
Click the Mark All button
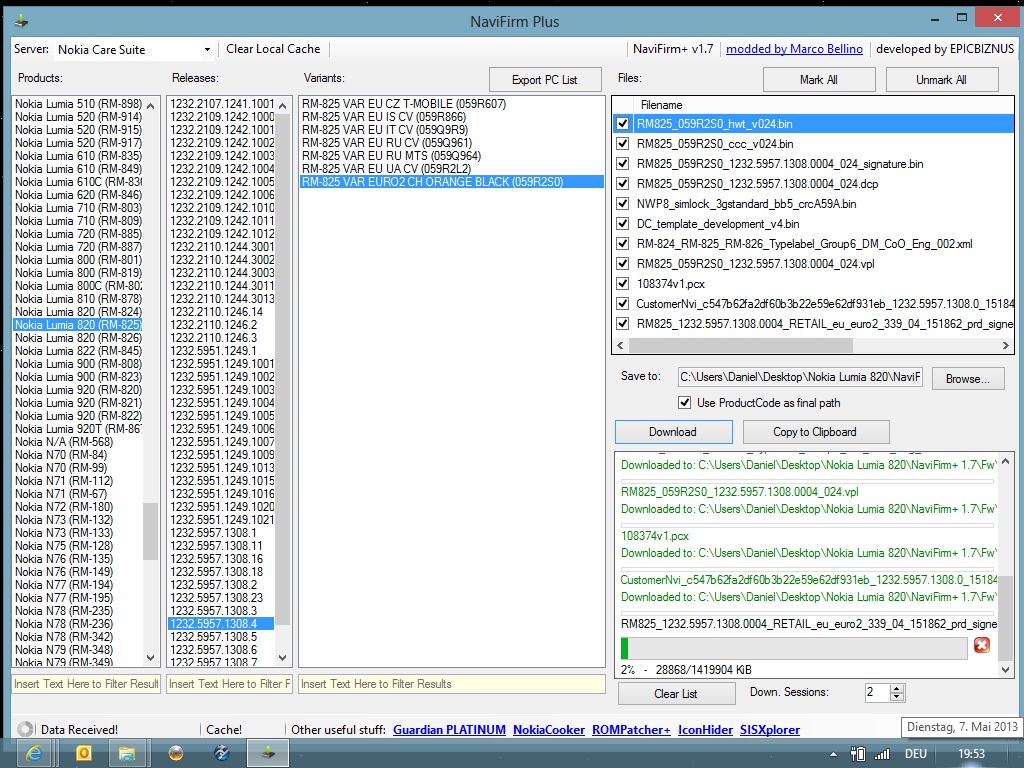point(819,80)
